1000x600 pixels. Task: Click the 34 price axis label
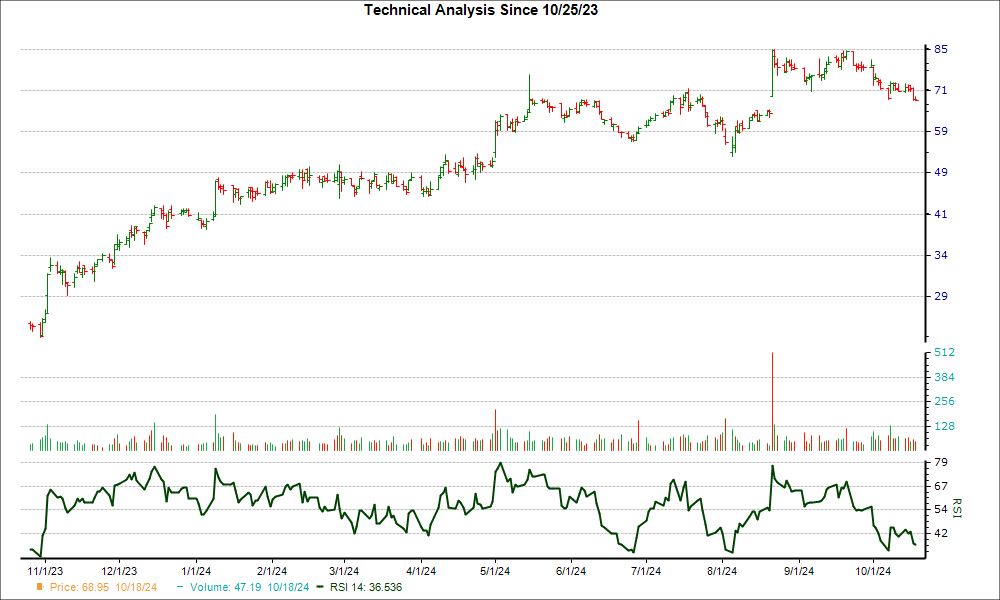[x=941, y=255]
